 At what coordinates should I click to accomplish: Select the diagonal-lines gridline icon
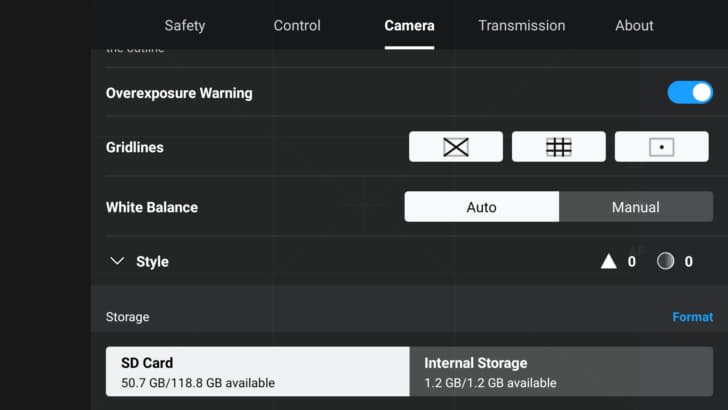click(456, 147)
